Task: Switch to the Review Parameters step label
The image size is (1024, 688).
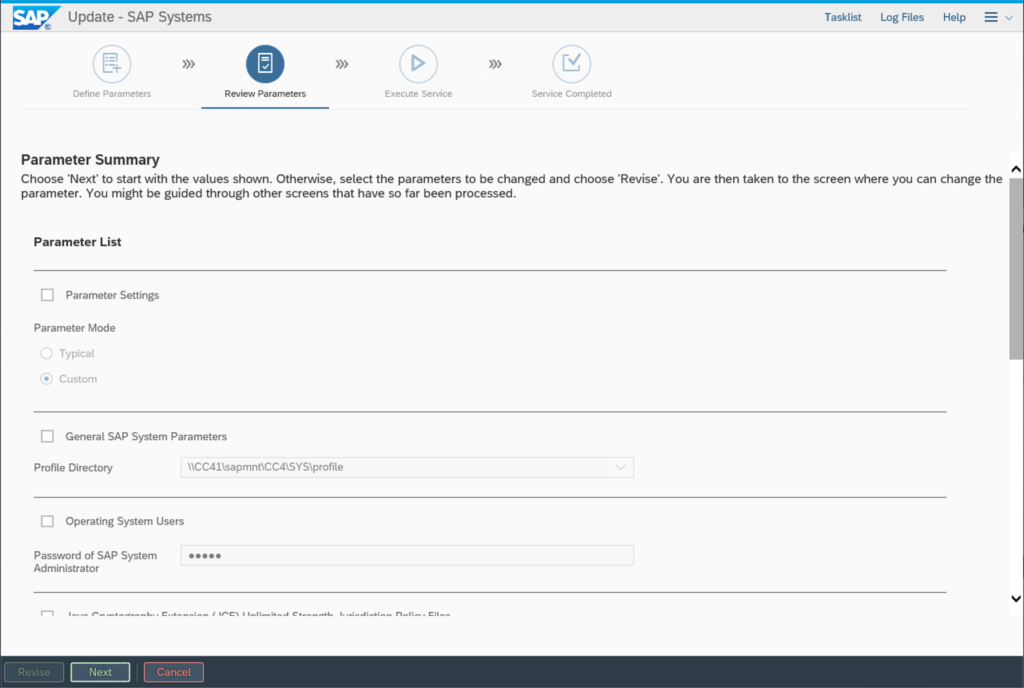Action: (x=265, y=93)
